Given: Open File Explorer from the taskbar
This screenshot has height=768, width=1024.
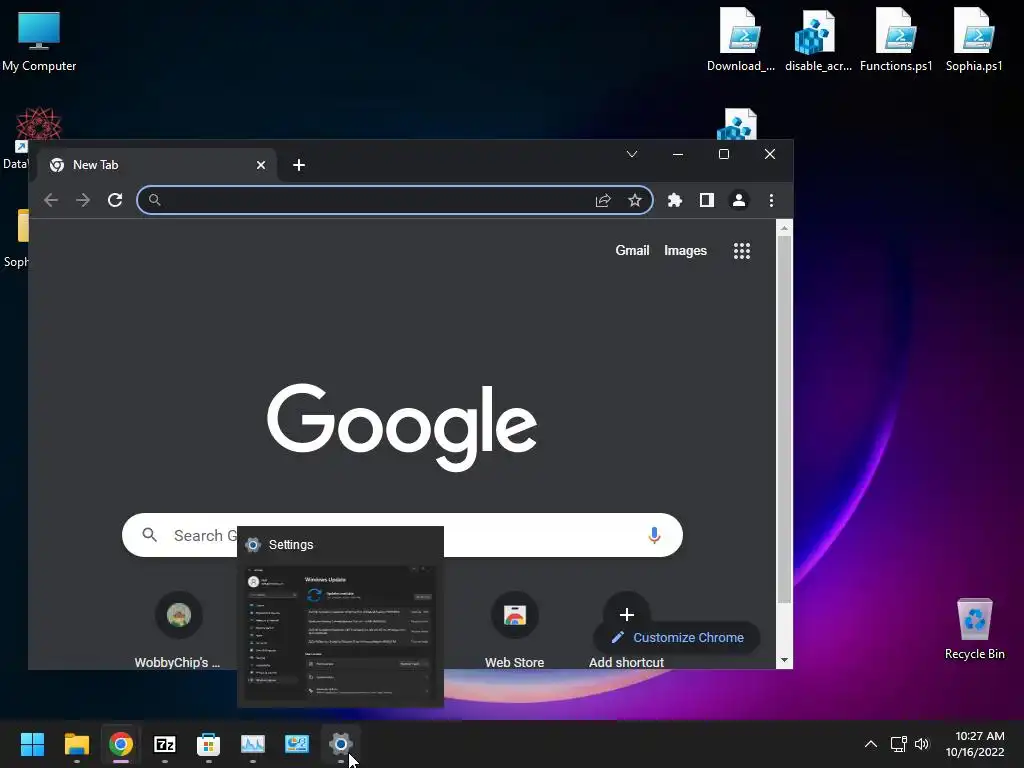Looking at the screenshot, I should pos(76,744).
